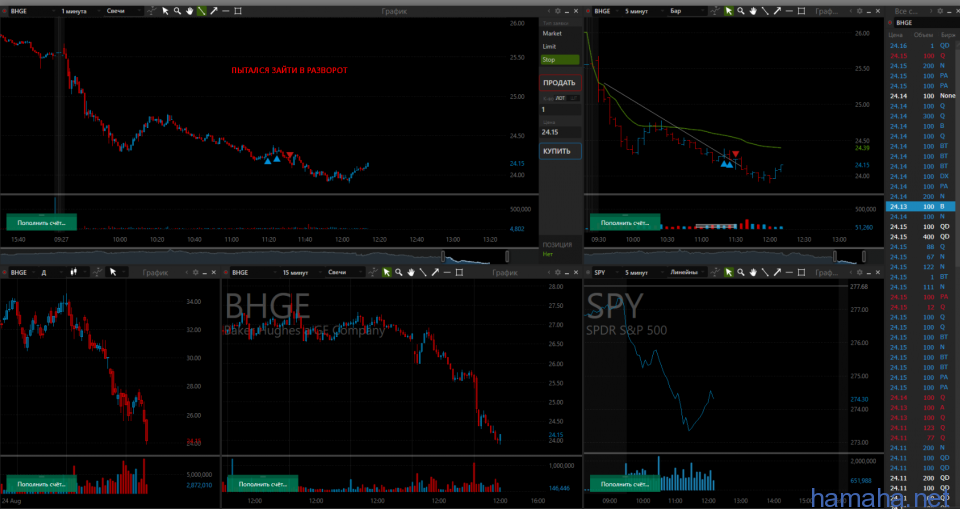Choose rectangle tool in 1-minute chart
Viewport: 960px width, 509px height.
238,11
